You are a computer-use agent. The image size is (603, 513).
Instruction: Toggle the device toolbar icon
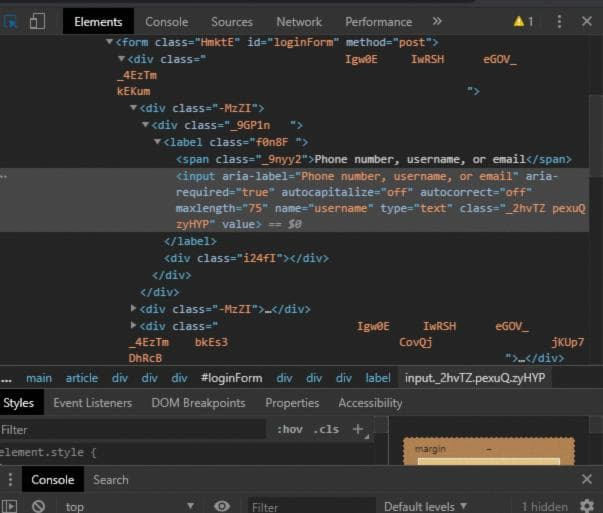tap(37, 21)
